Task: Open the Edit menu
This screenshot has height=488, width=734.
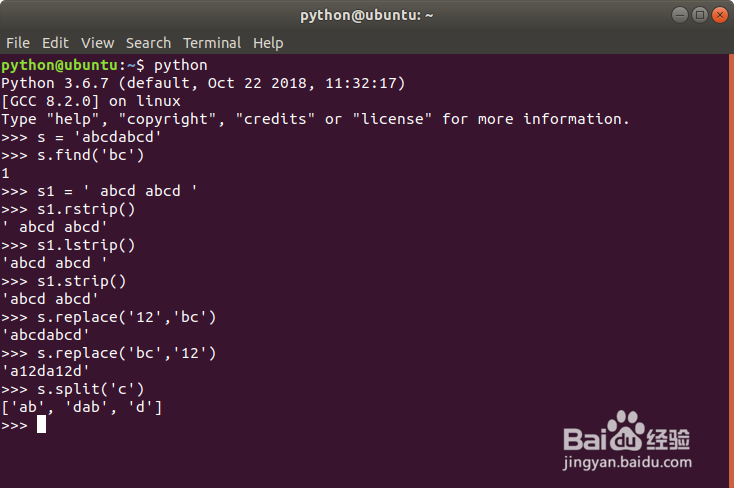Action: pos(55,43)
